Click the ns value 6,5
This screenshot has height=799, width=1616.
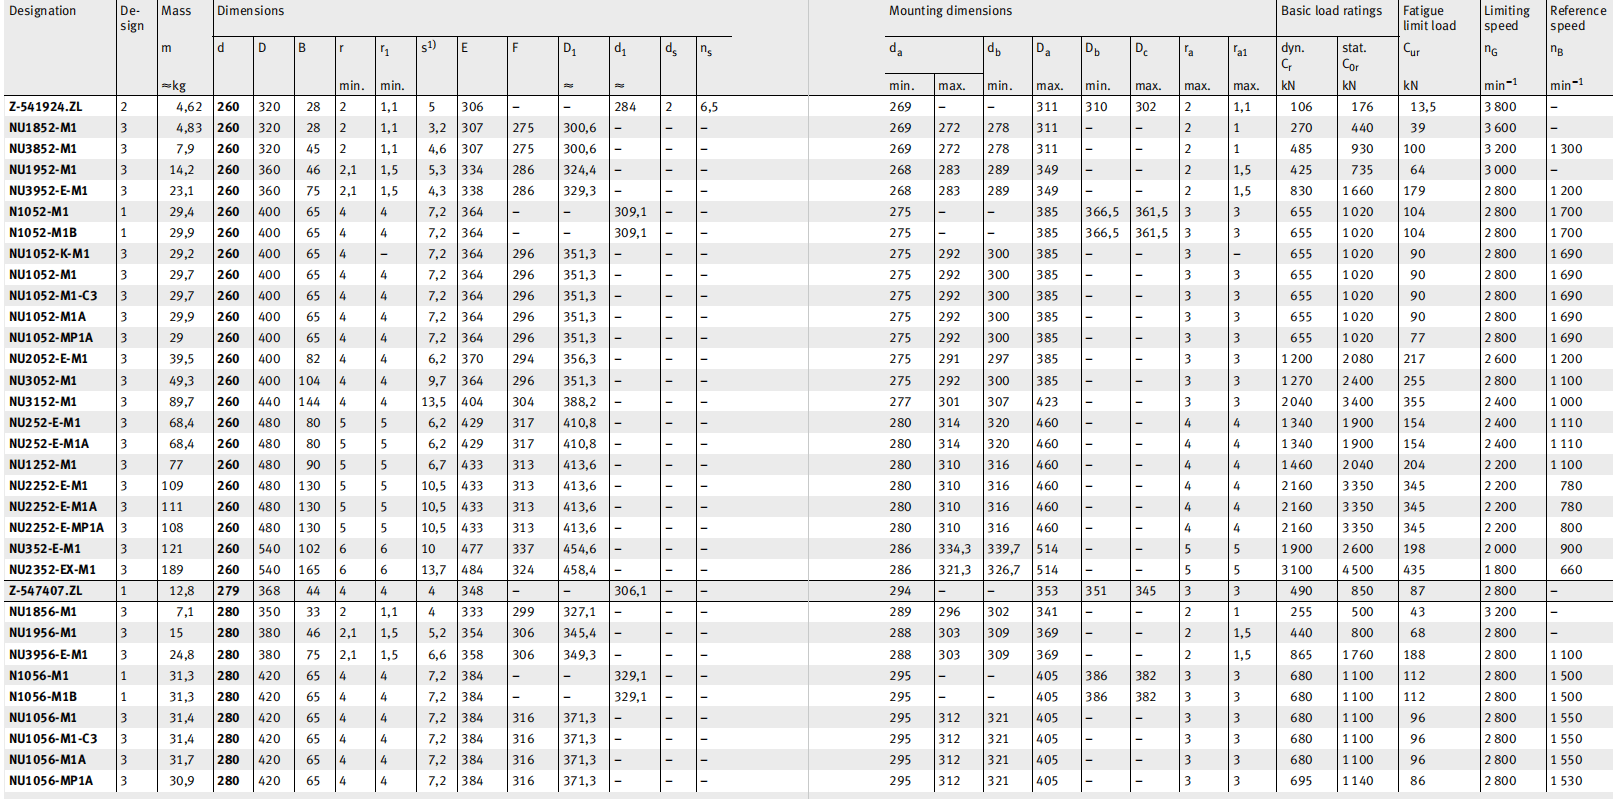point(709,107)
